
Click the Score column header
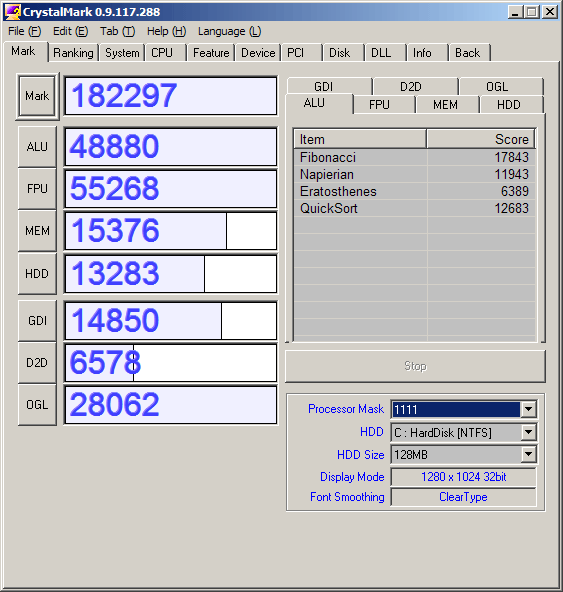(x=481, y=139)
